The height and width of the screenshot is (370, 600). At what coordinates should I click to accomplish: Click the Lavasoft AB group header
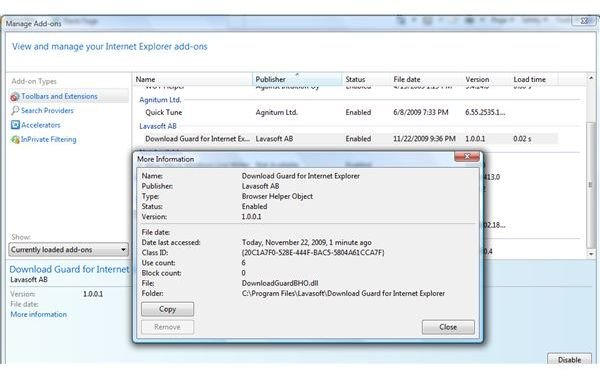(x=158, y=126)
